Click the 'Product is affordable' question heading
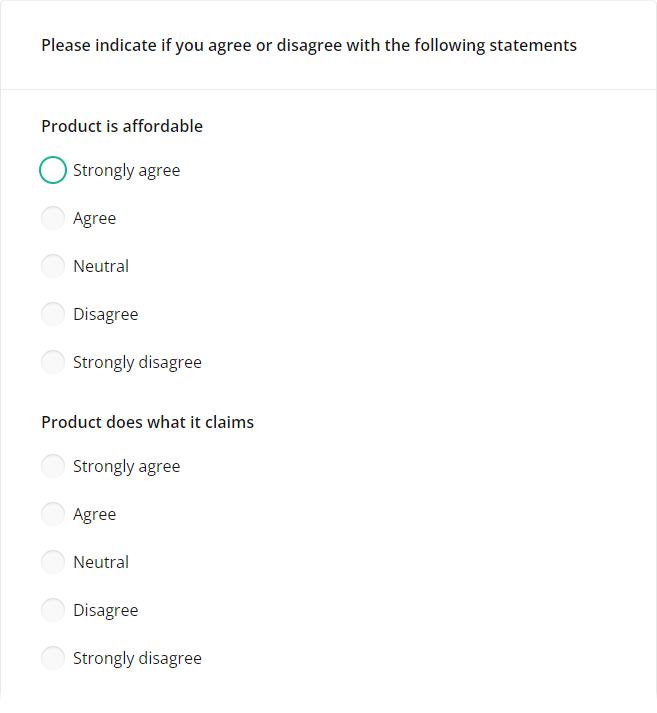The image size is (657, 713). point(122,126)
